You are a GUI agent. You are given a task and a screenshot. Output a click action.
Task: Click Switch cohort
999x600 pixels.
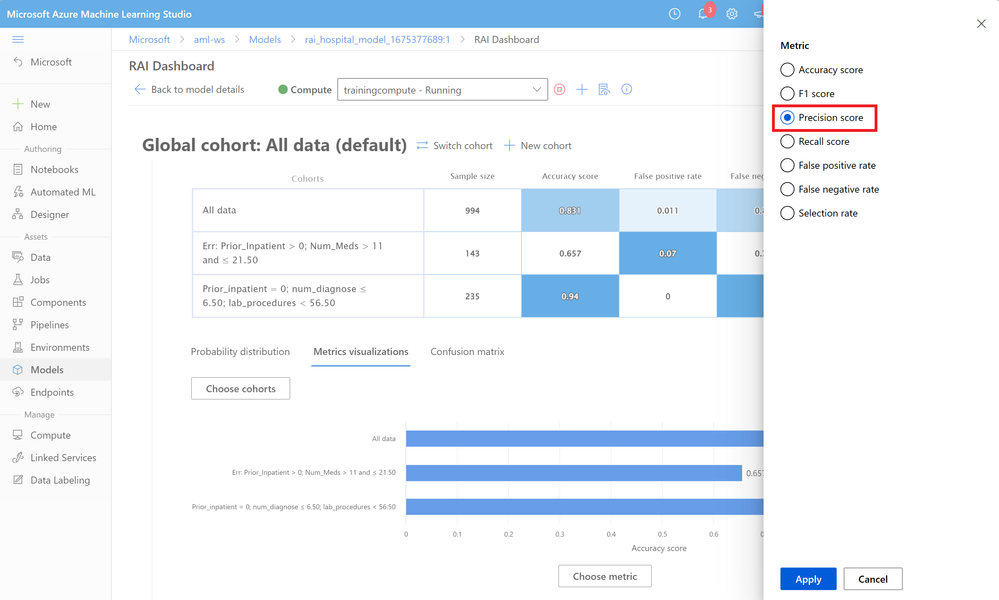point(454,145)
